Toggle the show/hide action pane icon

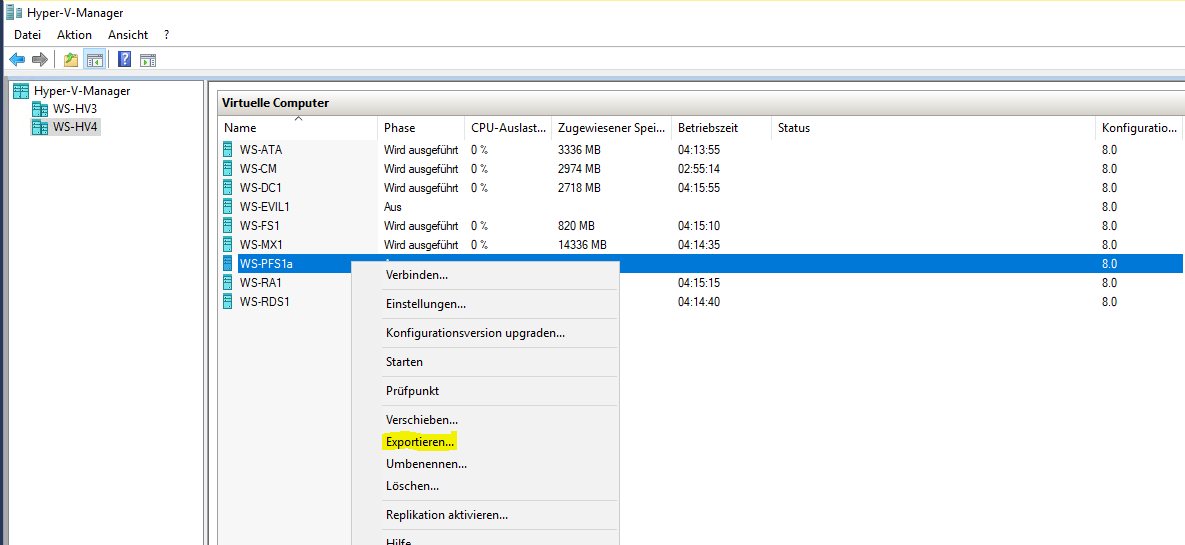pyautogui.click(x=148, y=60)
